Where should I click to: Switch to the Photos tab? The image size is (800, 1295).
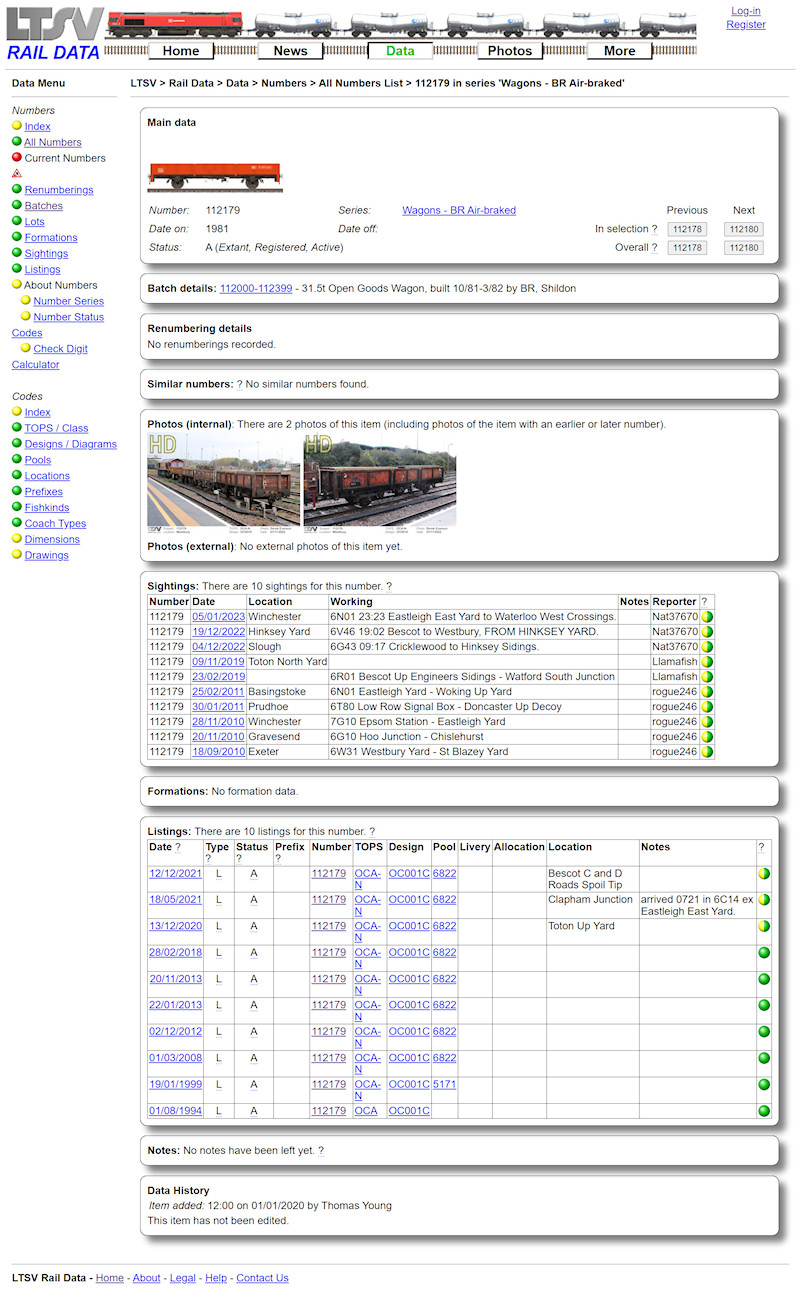510,50
